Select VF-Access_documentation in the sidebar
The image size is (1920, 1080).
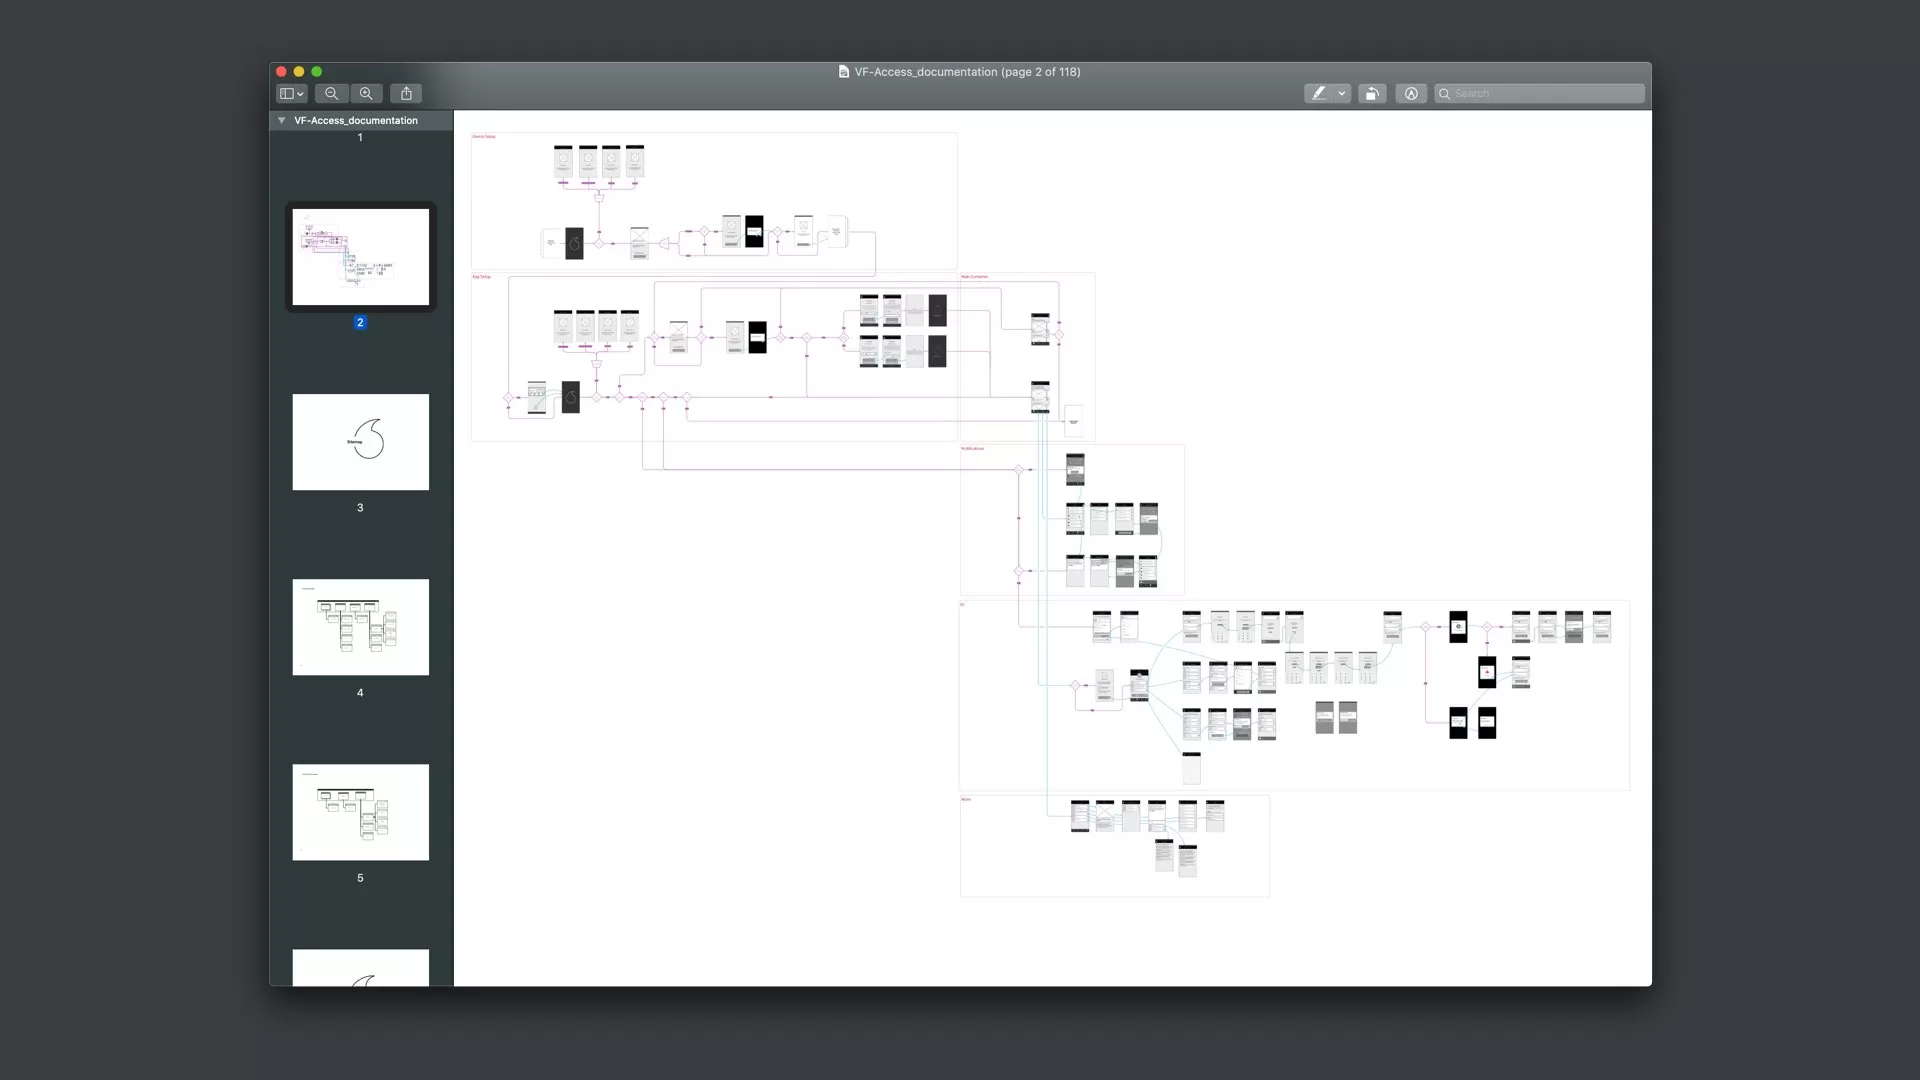356,121
